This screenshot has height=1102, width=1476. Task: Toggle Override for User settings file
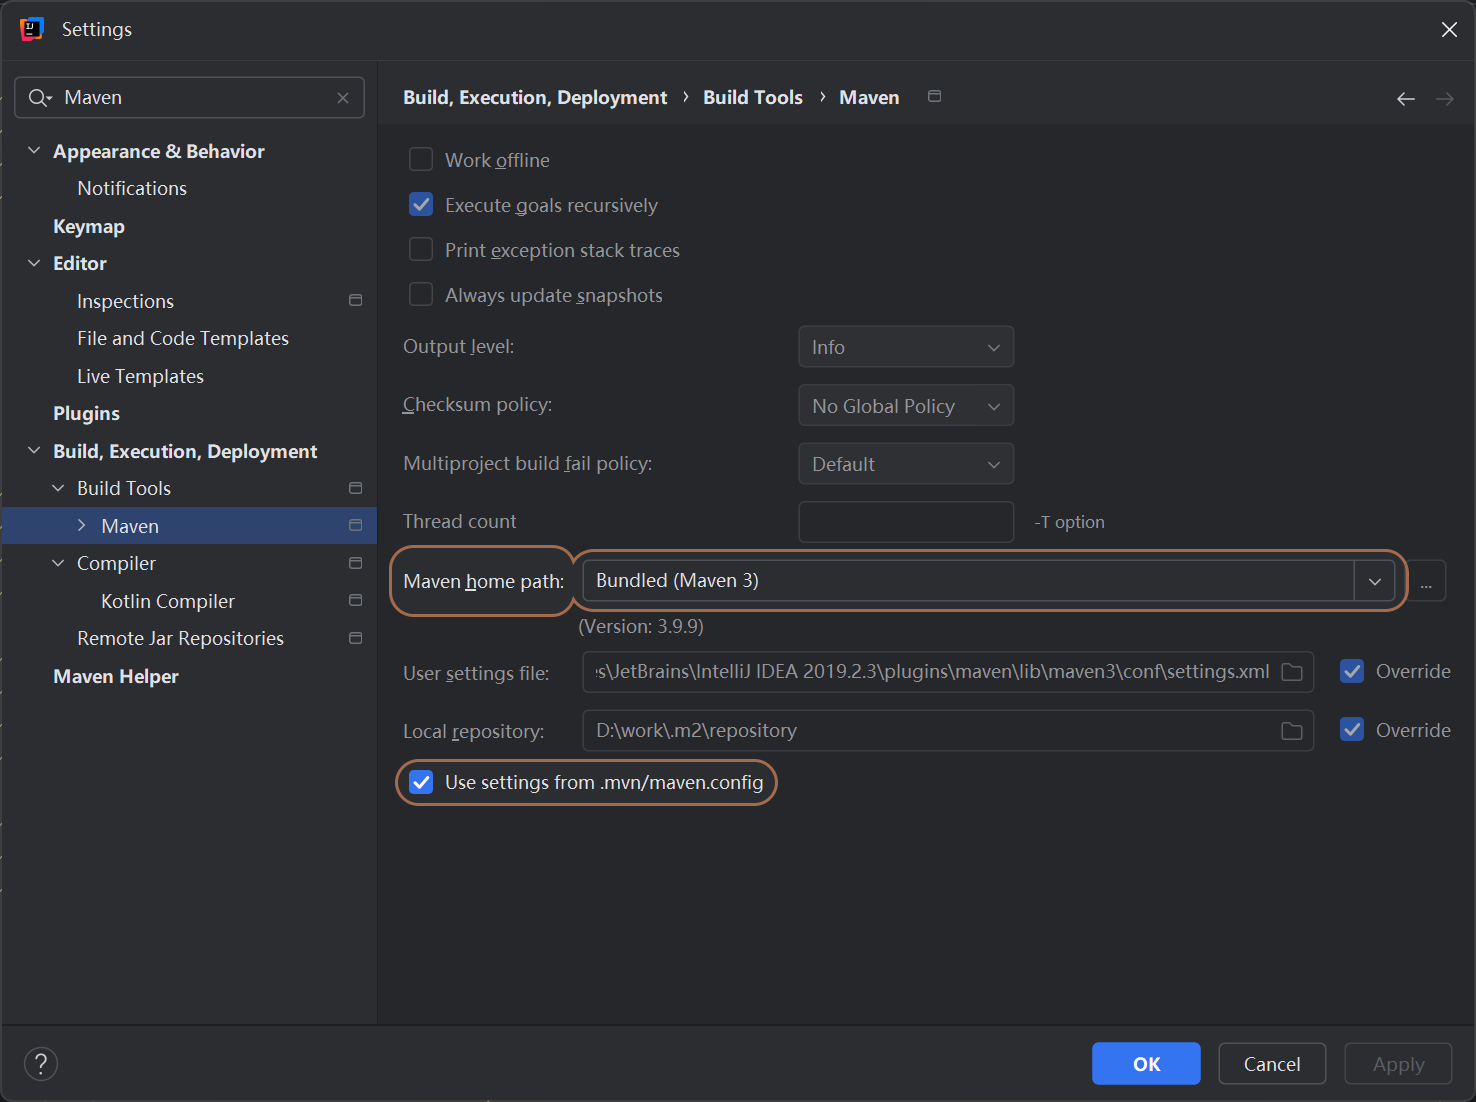1352,672
